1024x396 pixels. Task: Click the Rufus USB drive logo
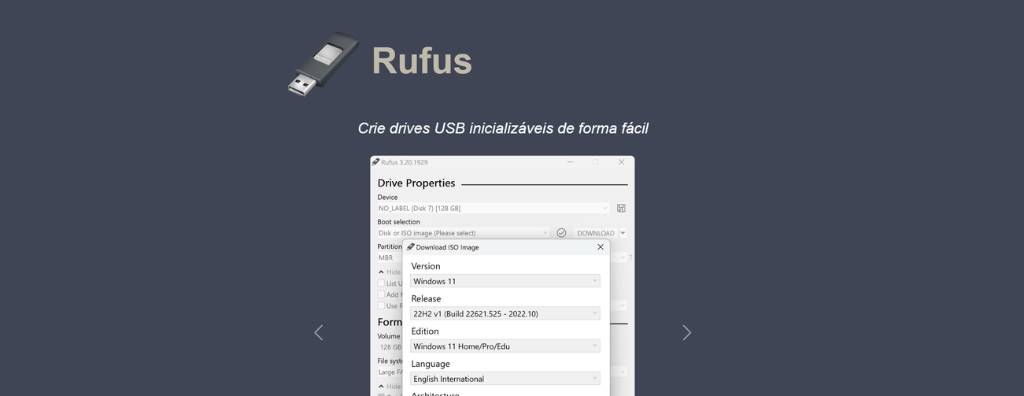click(x=323, y=64)
